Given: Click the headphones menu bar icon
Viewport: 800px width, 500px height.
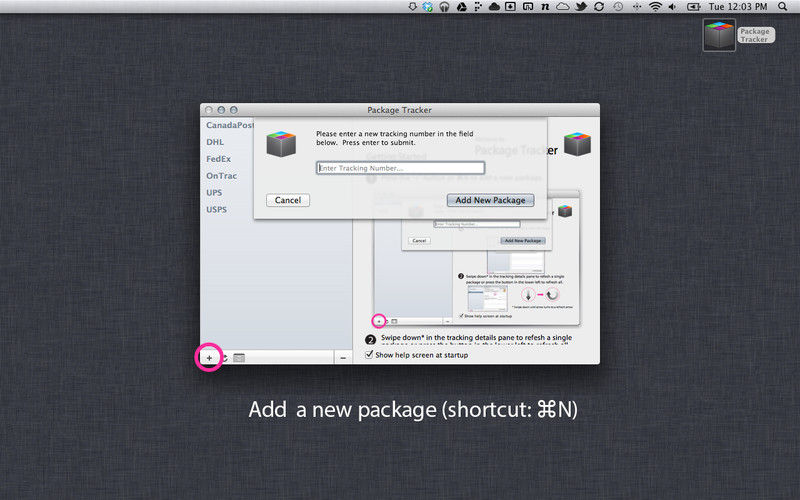Looking at the screenshot, I should click(x=444, y=7).
